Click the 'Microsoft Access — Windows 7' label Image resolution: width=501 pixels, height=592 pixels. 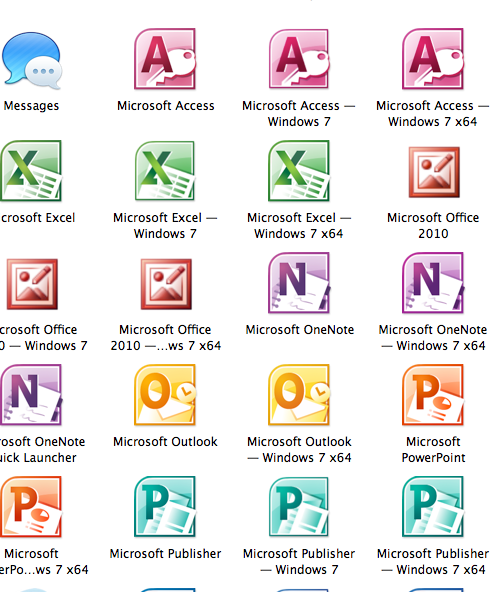(x=299, y=114)
